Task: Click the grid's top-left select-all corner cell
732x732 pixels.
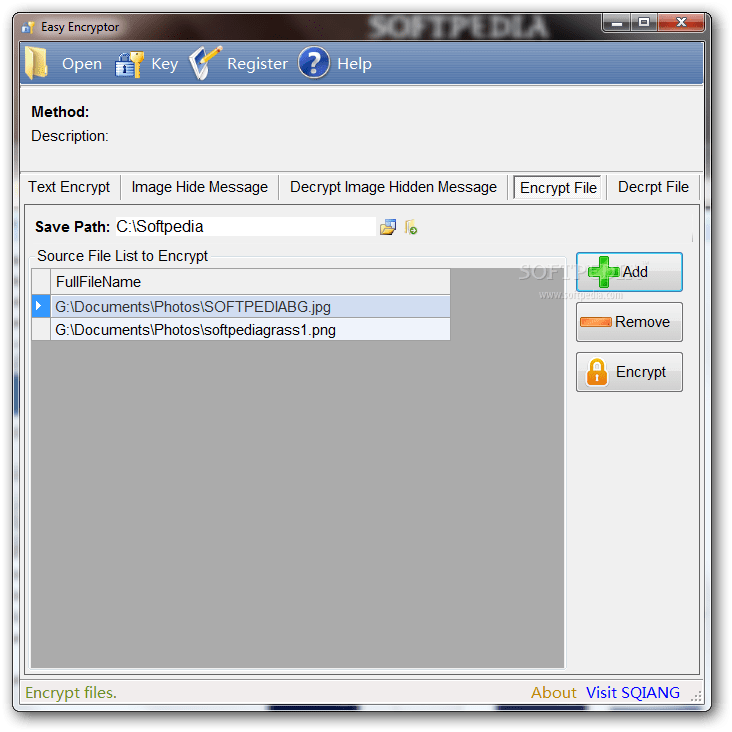Action: pos(41,282)
